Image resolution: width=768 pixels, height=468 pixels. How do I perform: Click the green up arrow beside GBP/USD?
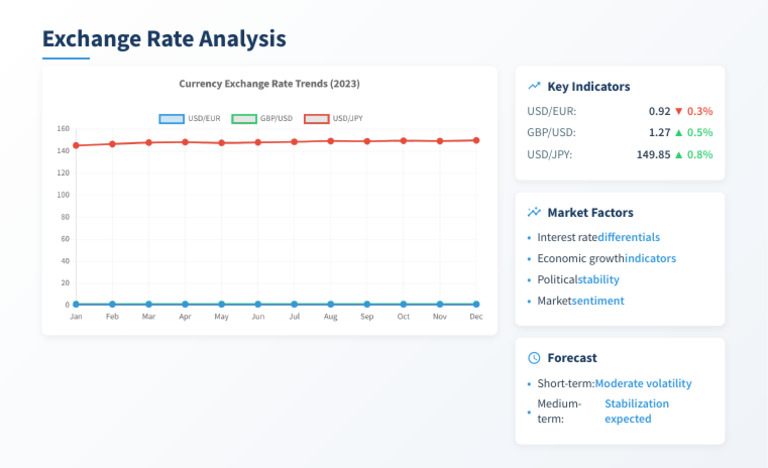coord(678,132)
